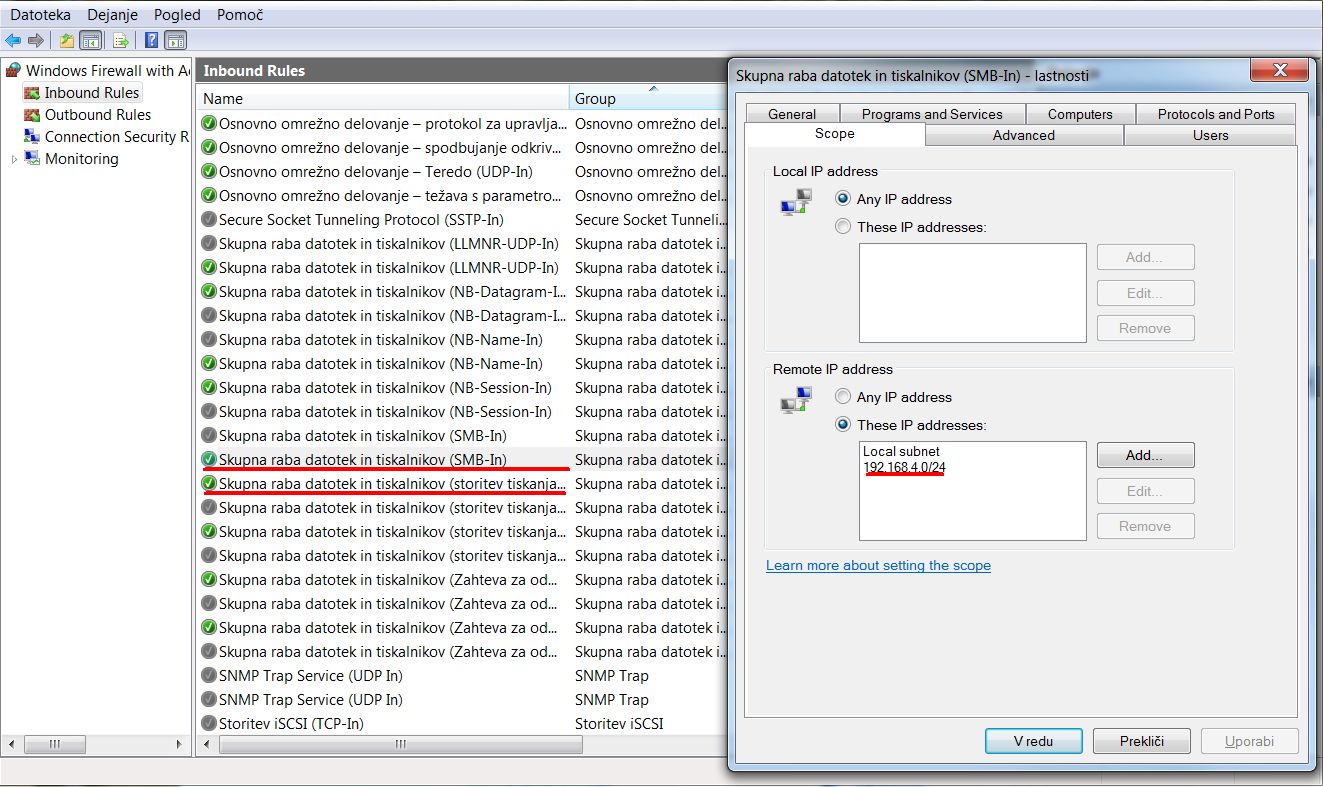Select Any IP address under Remote IP address

(843, 397)
